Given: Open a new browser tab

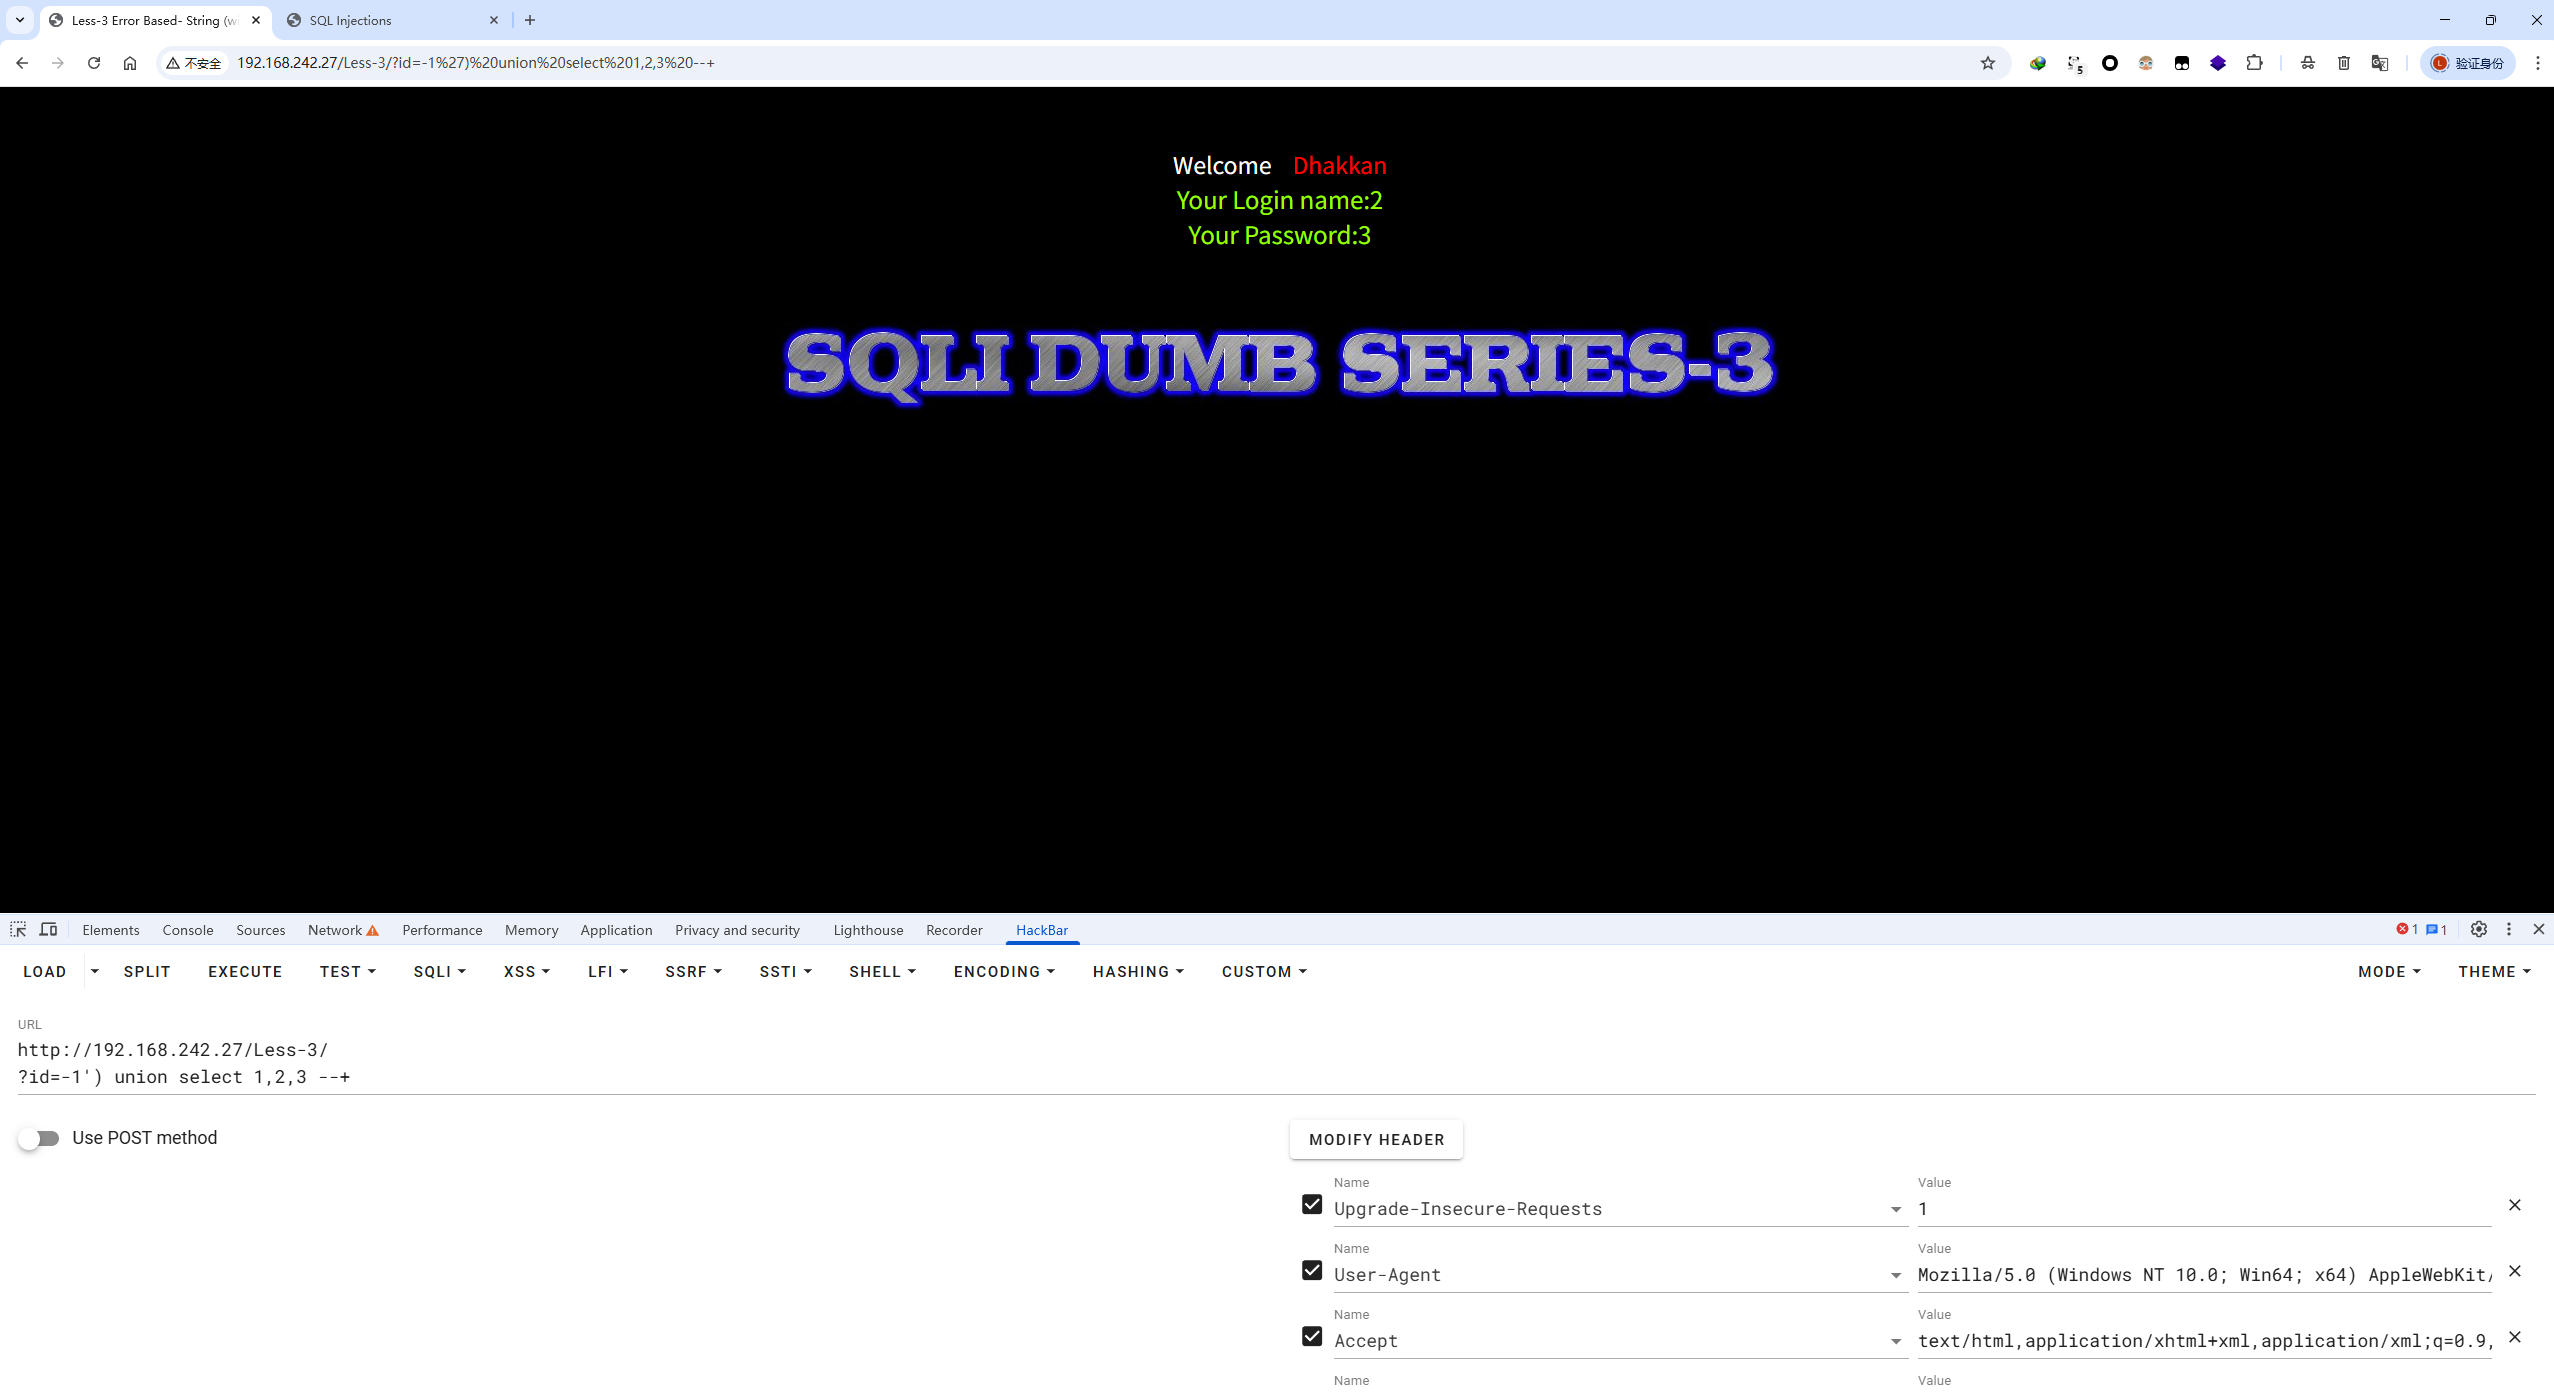Looking at the screenshot, I should pos(530,20).
